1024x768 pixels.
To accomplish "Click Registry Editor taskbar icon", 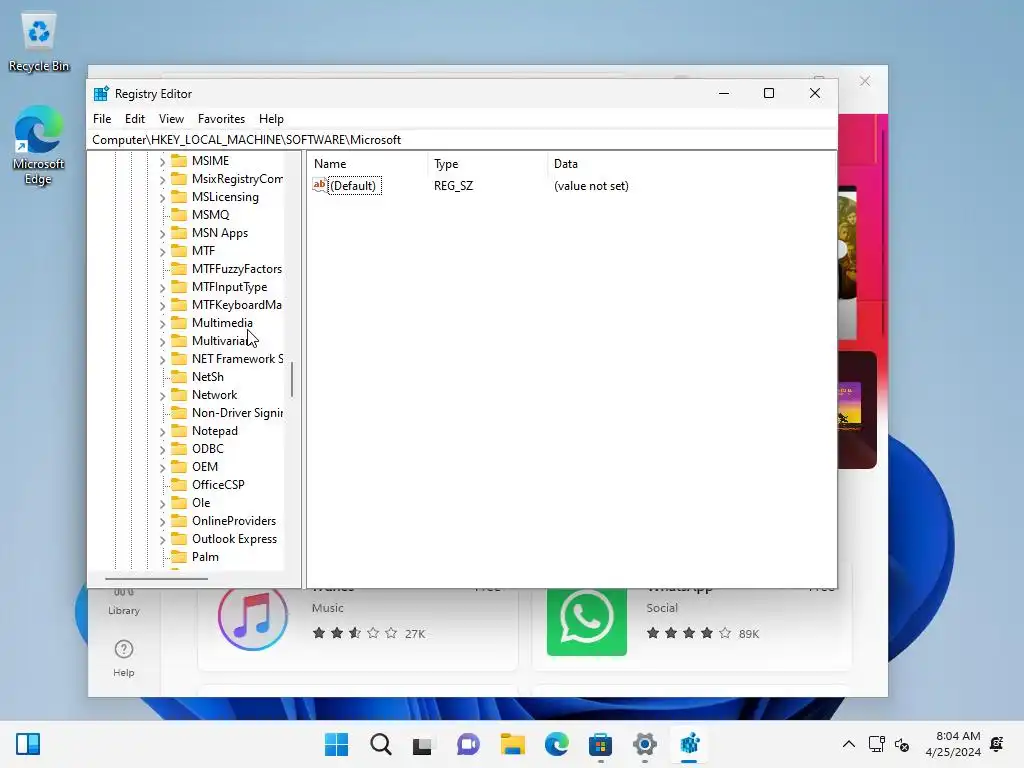I will pyautogui.click(x=689, y=744).
